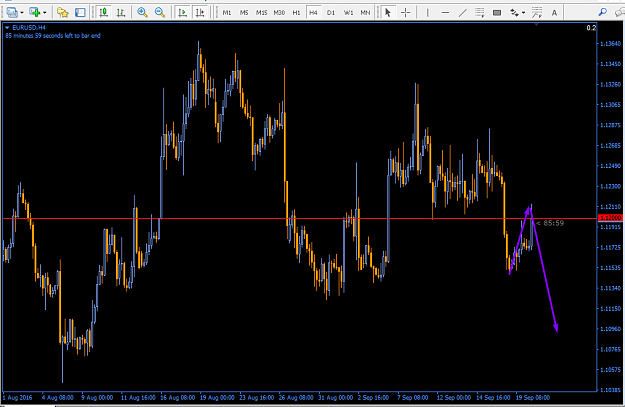This screenshot has height=407, width=625.
Task: Switch to the W1 timeframe
Action: click(348, 13)
